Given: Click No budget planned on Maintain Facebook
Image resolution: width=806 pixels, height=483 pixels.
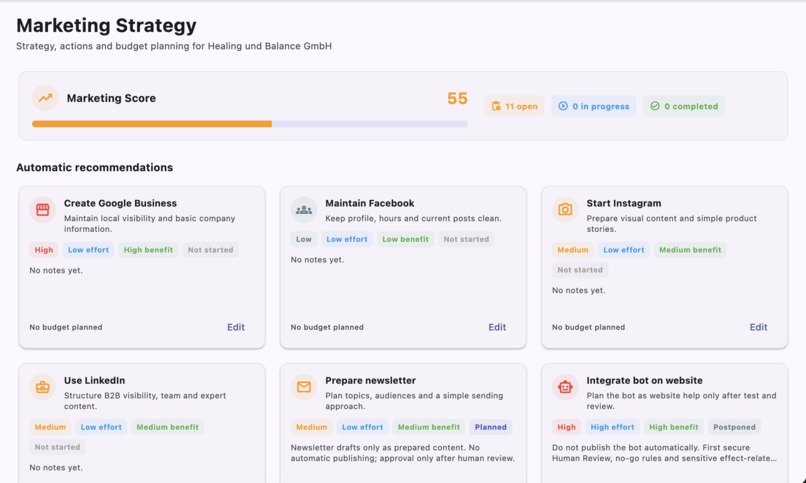Looking at the screenshot, I should 327,327.
